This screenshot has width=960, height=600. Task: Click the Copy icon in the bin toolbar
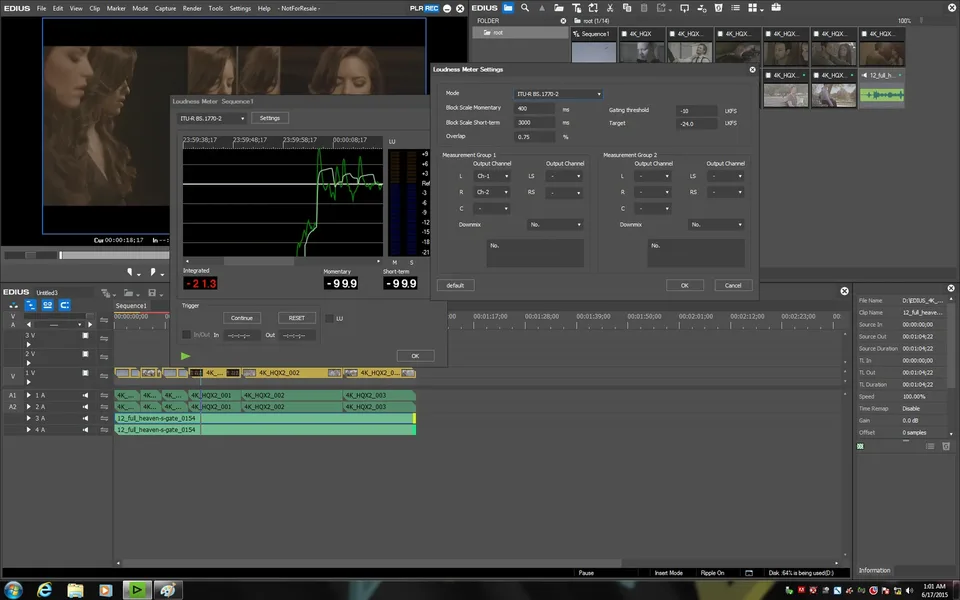tap(627, 8)
